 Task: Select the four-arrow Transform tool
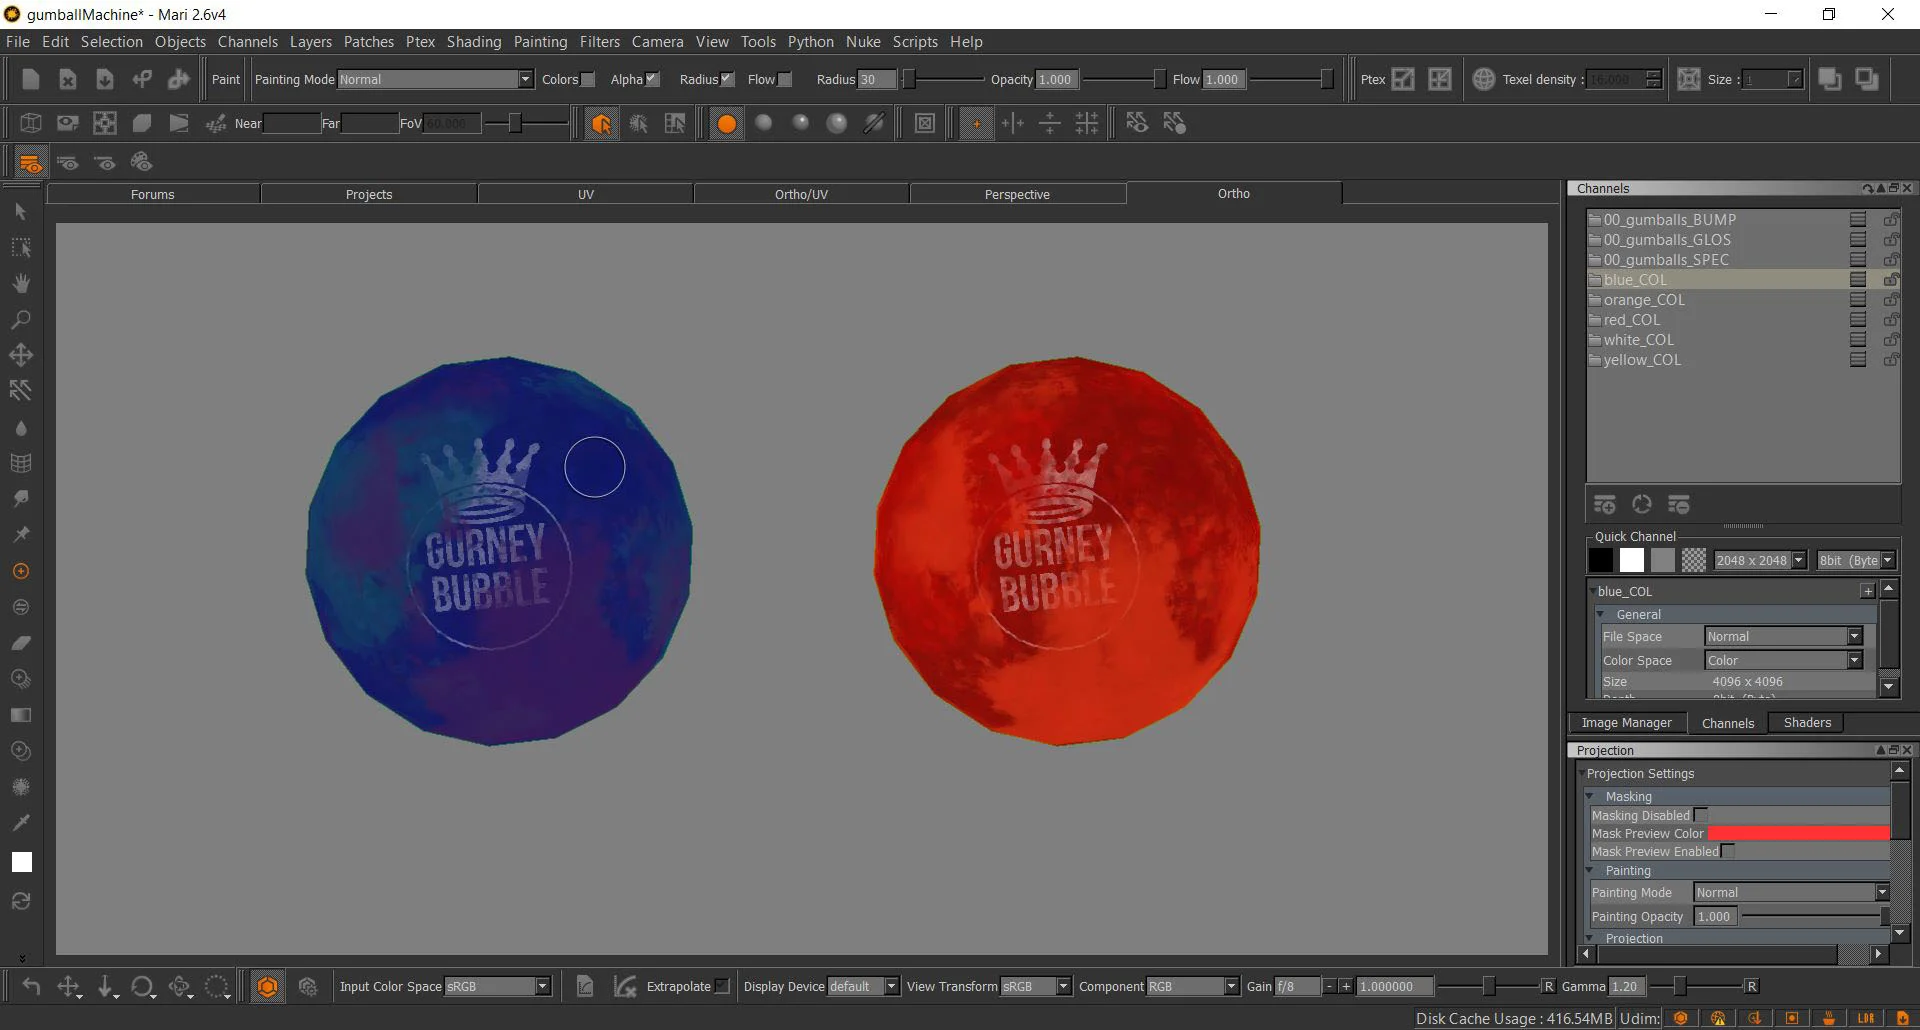pyautogui.click(x=20, y=355)
